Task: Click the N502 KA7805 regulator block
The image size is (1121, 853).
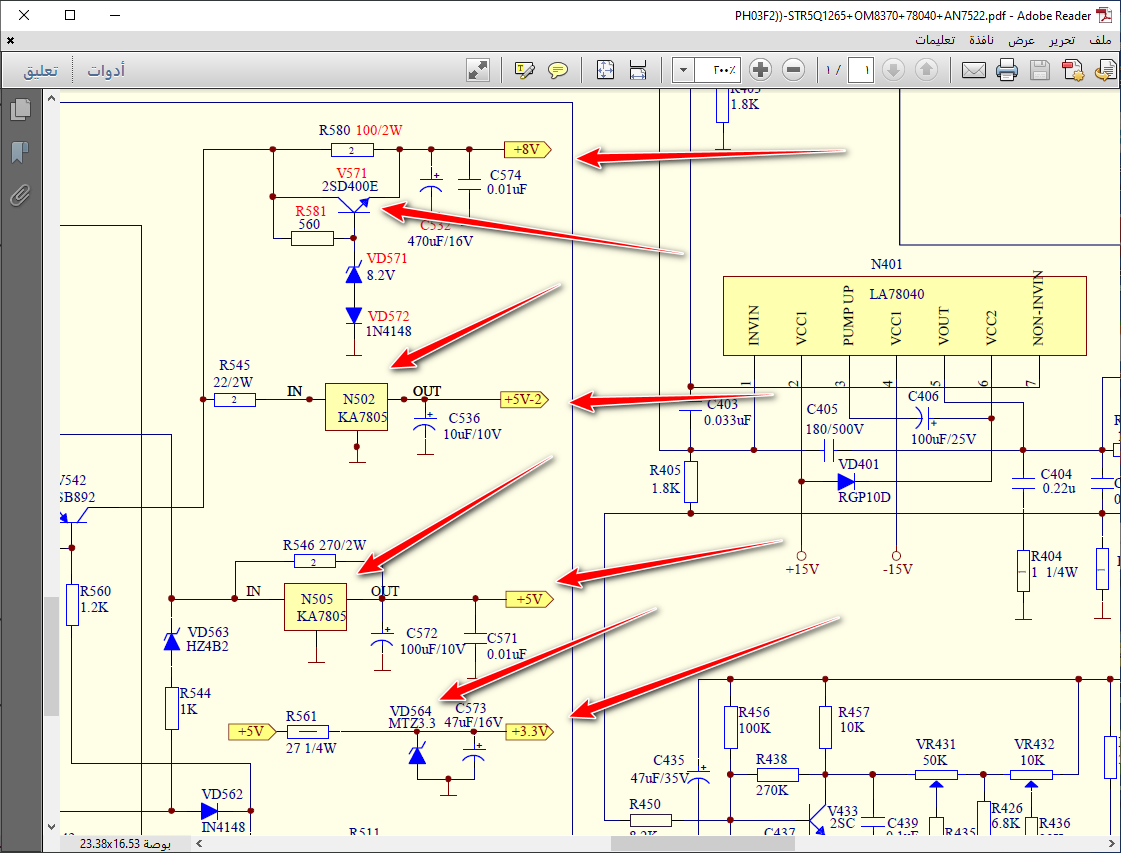Action: coord(357,408)
